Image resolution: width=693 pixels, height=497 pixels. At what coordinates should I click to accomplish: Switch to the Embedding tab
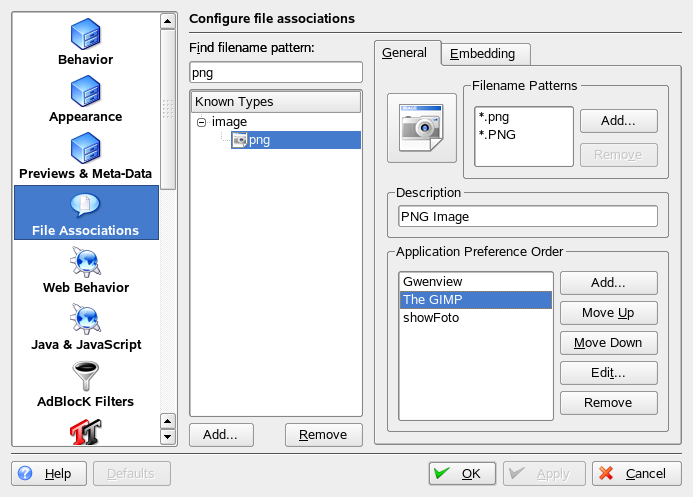483,54
